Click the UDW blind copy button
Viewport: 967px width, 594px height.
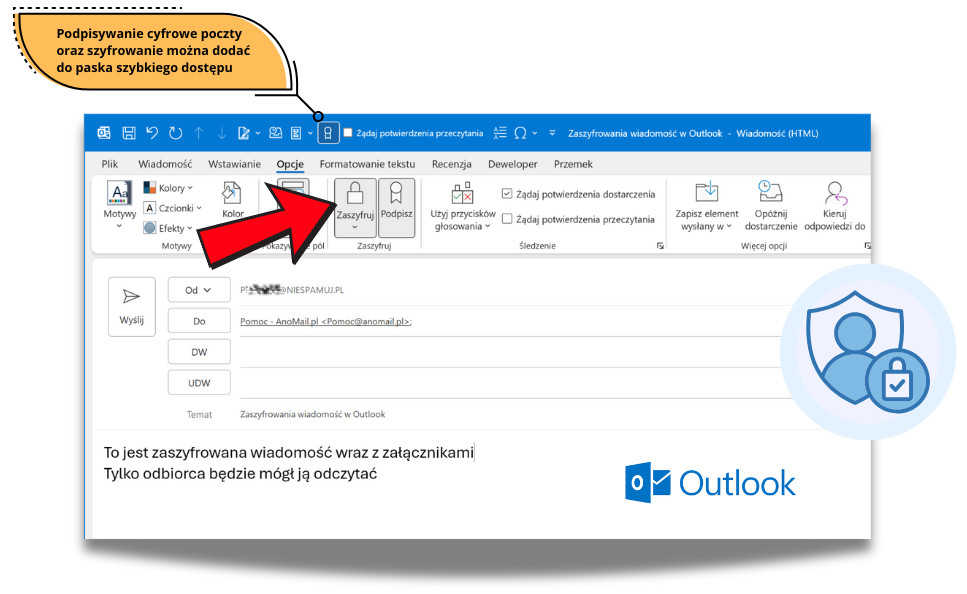click(199, 382)
